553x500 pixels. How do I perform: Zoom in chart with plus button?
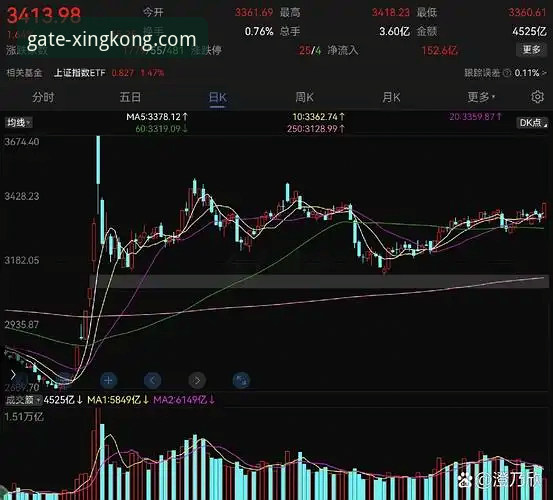(109, 380)
